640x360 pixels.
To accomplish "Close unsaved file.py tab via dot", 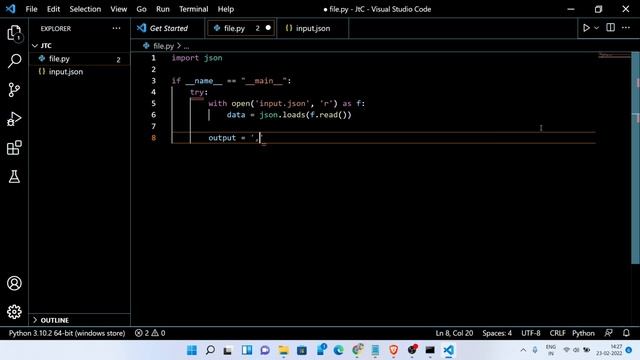I will 268,28.
